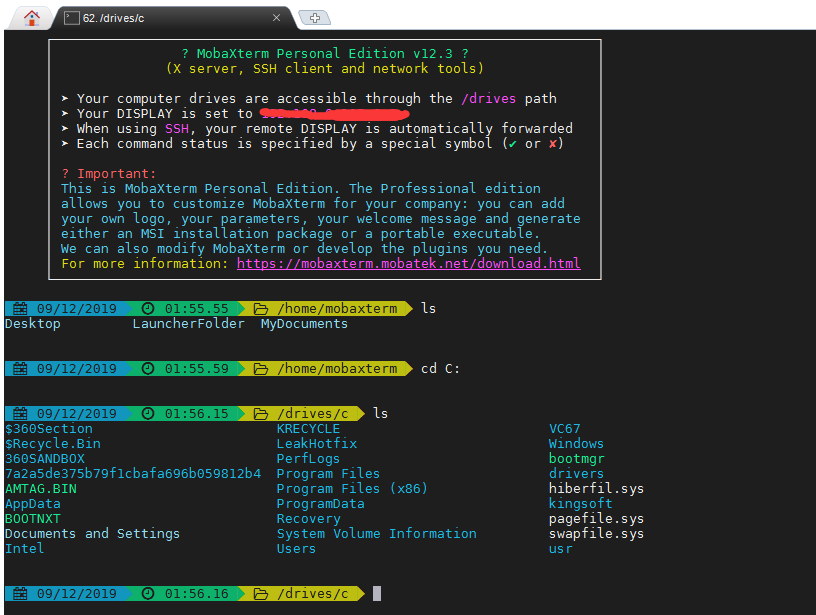Click 'Documents and Settings' entry

coord(93,534)
